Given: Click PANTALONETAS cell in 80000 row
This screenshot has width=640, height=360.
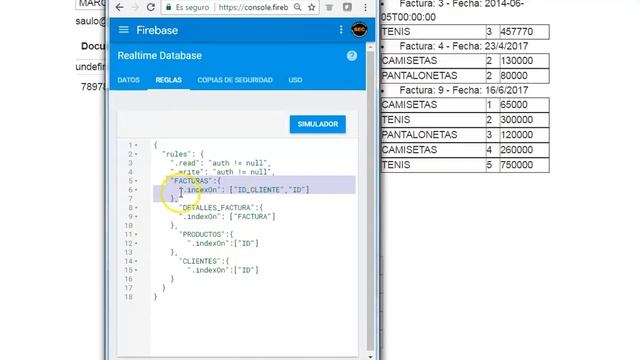Looking at the screenshot, I should pos(433,76).
